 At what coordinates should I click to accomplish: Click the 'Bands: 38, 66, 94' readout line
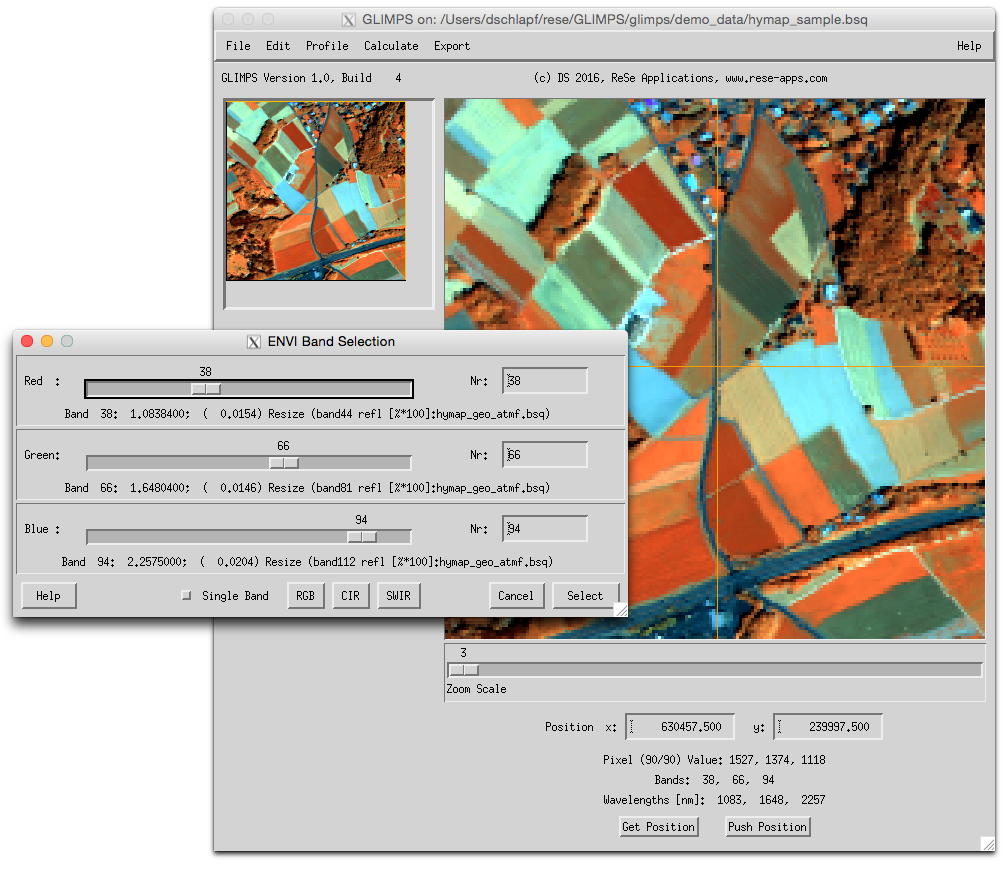pyautogui.click(x=714, y=780)
